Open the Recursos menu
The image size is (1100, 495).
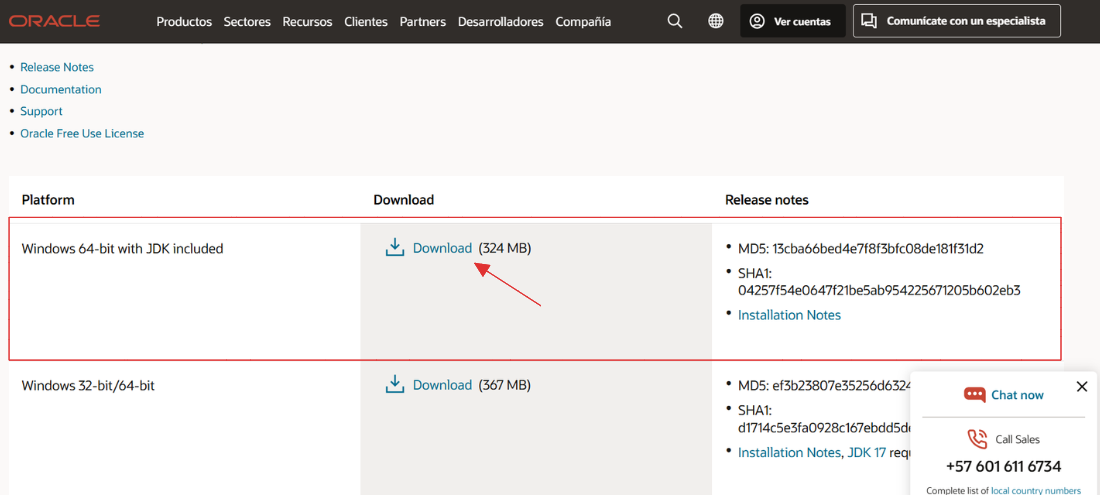[x=307, y=22]
